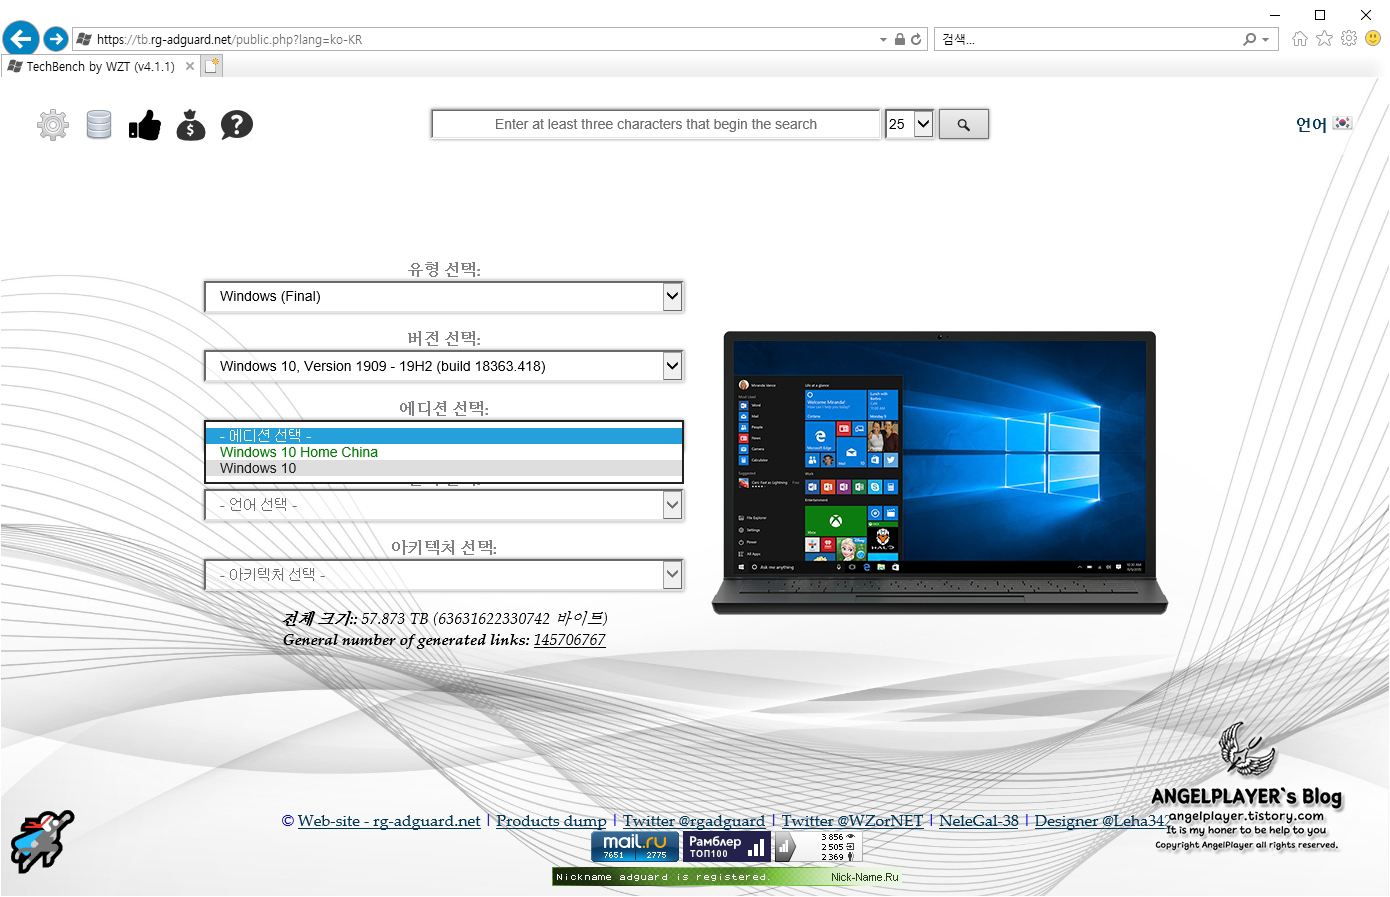
Task: Click the refresh icon in address bar
Action: pyautogui.click(x=916, y=40)
